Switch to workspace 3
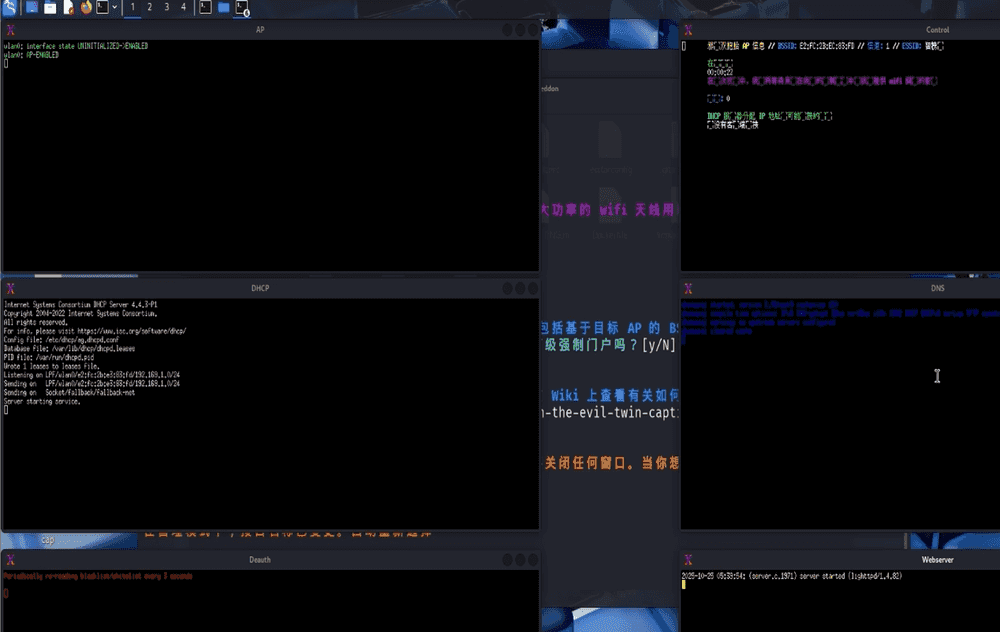The height and width of the screenshot is (632, 1000). tap(167, 7)
